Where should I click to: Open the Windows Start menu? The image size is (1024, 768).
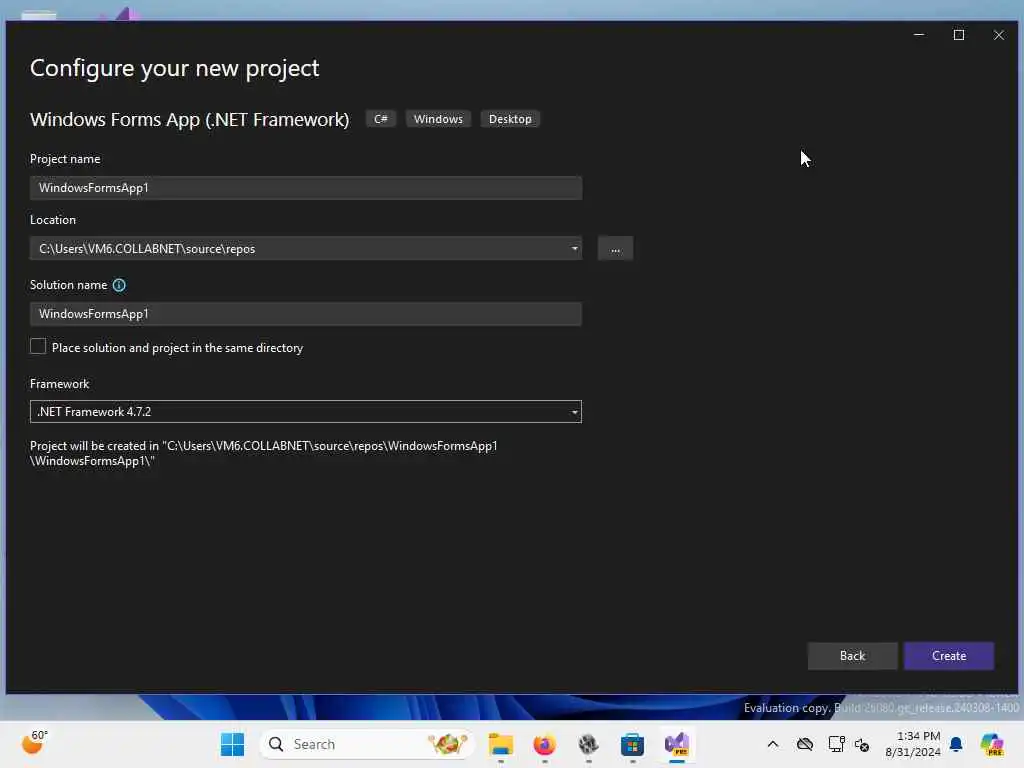click(x=232, y=744)
